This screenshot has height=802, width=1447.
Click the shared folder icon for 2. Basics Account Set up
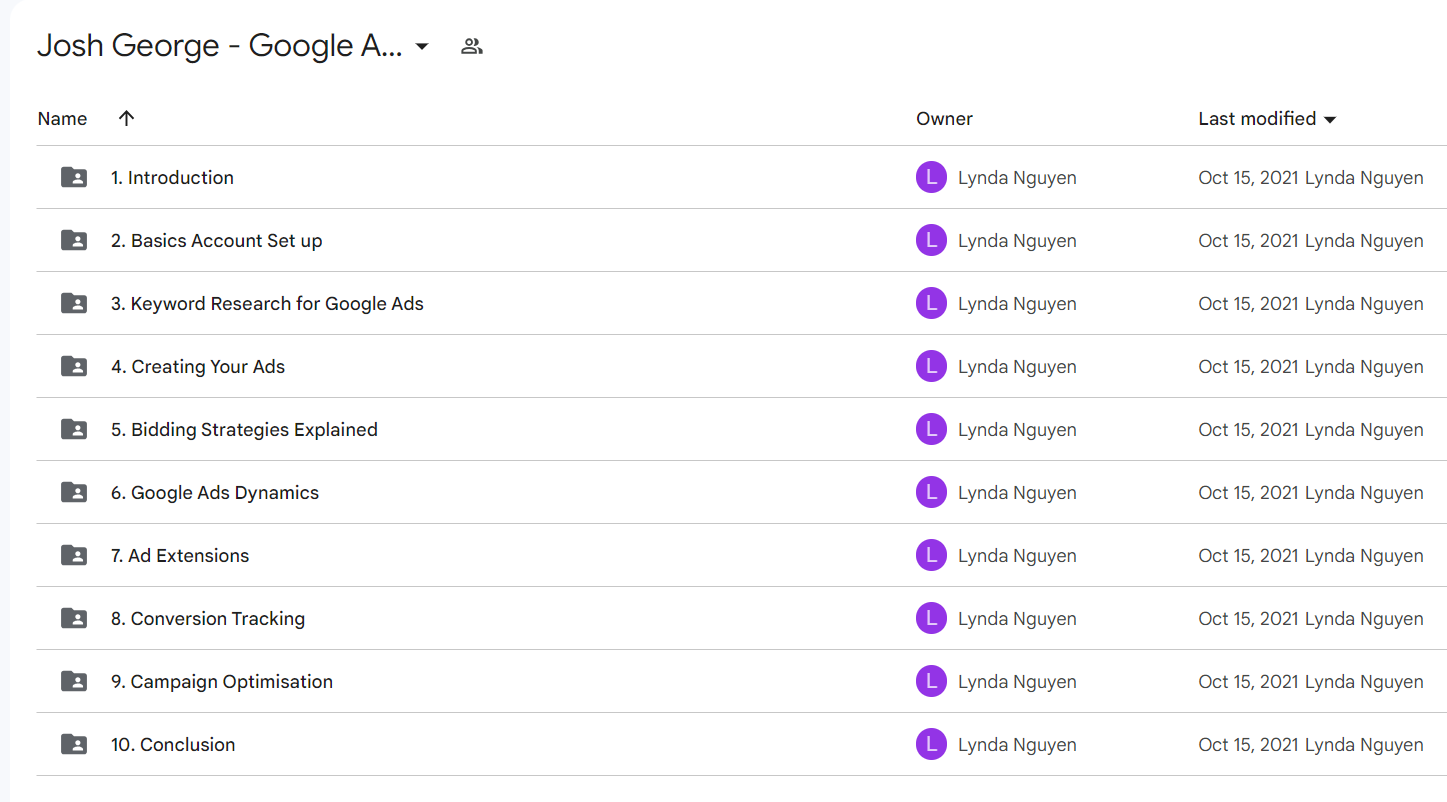pyautogui.click(x=74, y=240)
